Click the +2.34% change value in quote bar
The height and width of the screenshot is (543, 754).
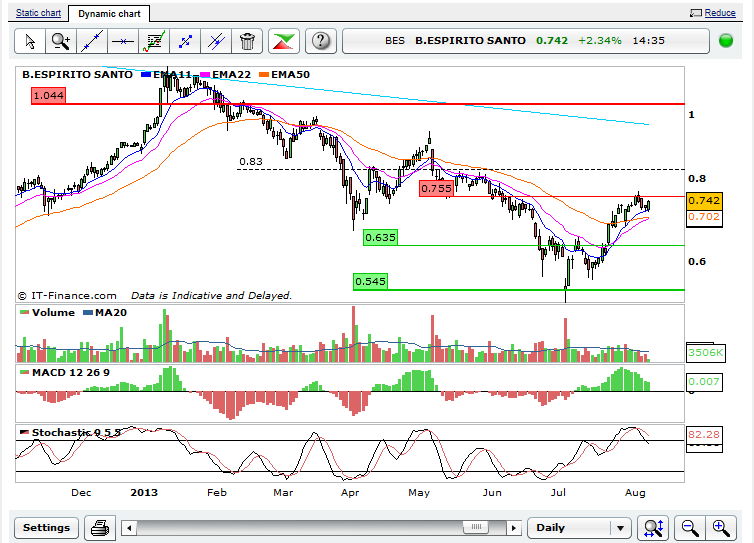click(x=600, y=41)
